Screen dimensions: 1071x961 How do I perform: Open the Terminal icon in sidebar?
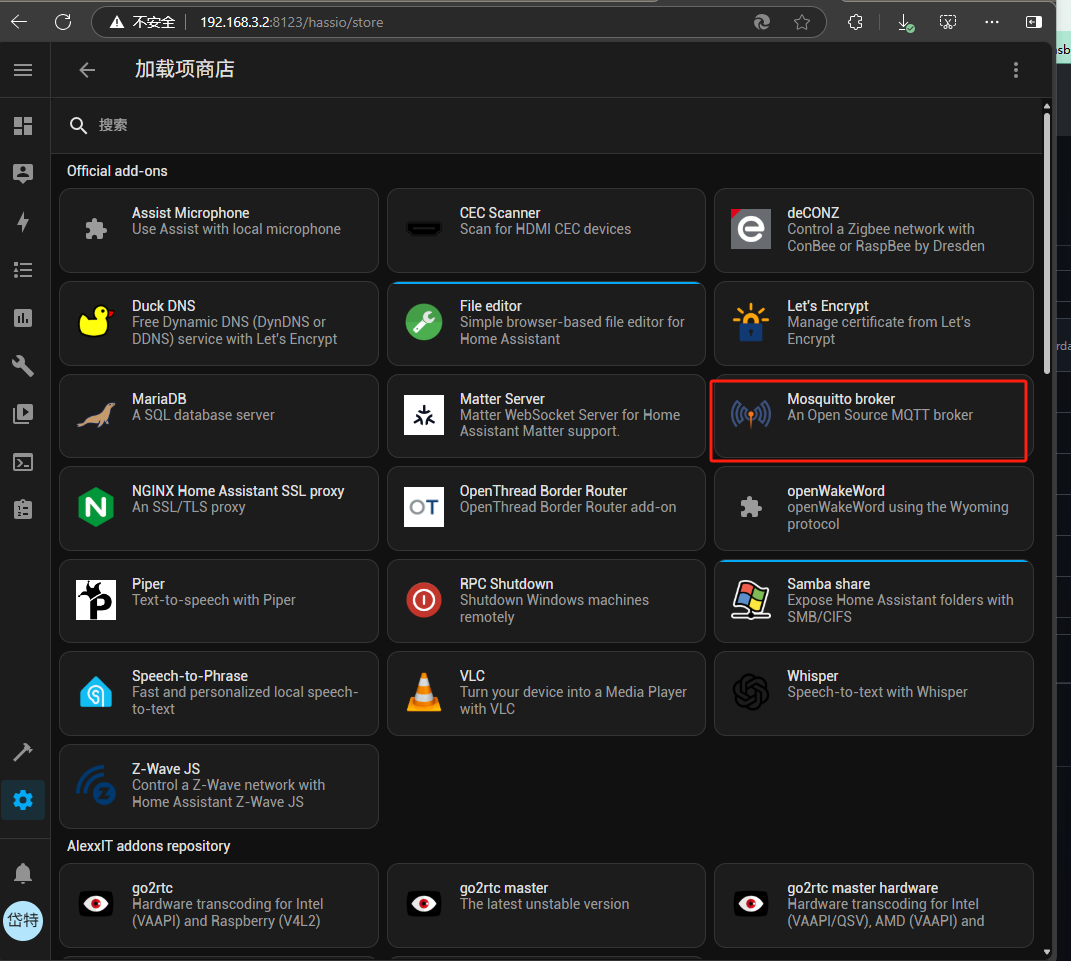[x=23, y=462]
